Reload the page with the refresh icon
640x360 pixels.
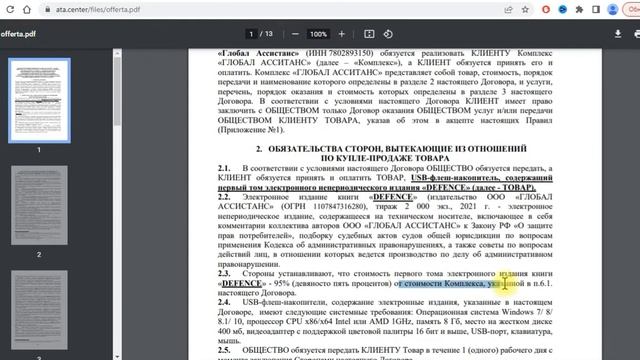click(x=10, y=9)
